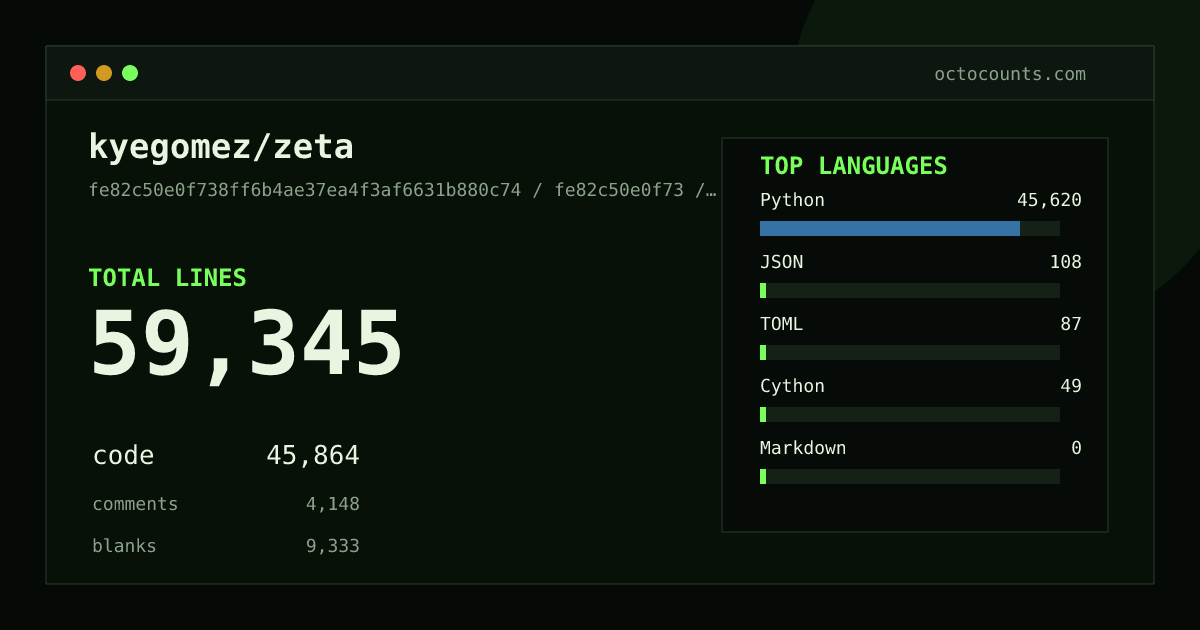Click the comments label
Viewport: 1200px width, 630px height.
point(135,504)
